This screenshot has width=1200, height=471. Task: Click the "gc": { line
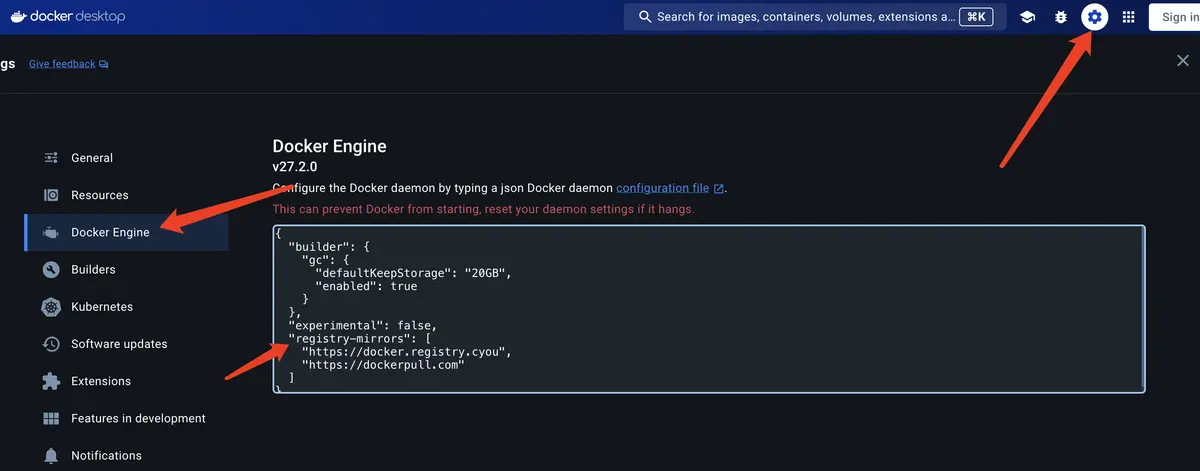(x=326, y=259)
